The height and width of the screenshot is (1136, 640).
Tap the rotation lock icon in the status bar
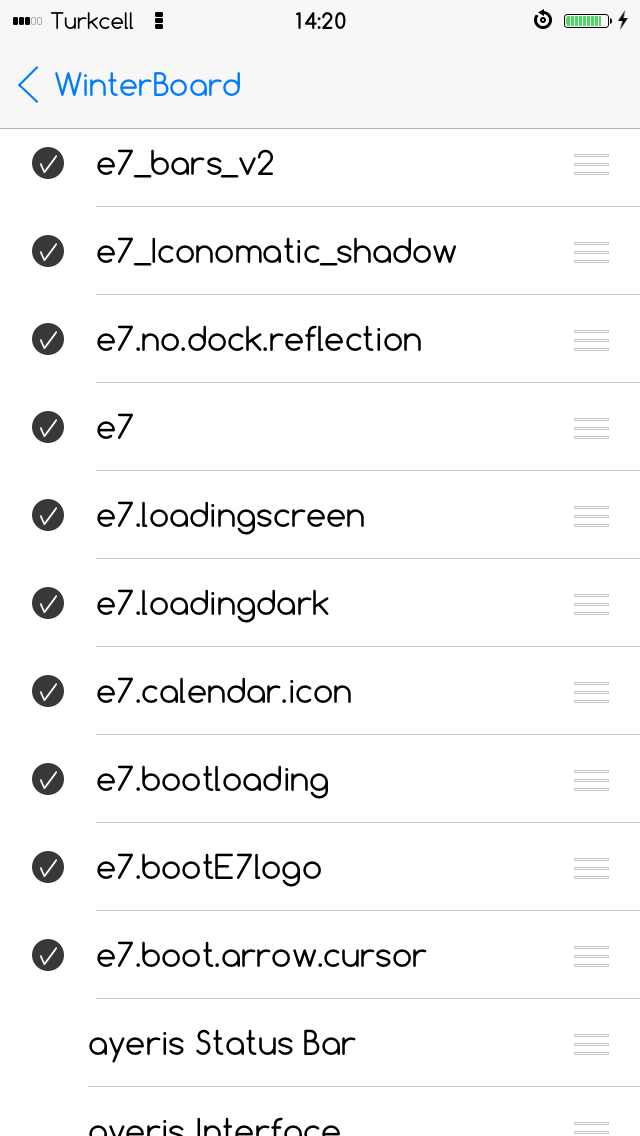coord(543,20)
